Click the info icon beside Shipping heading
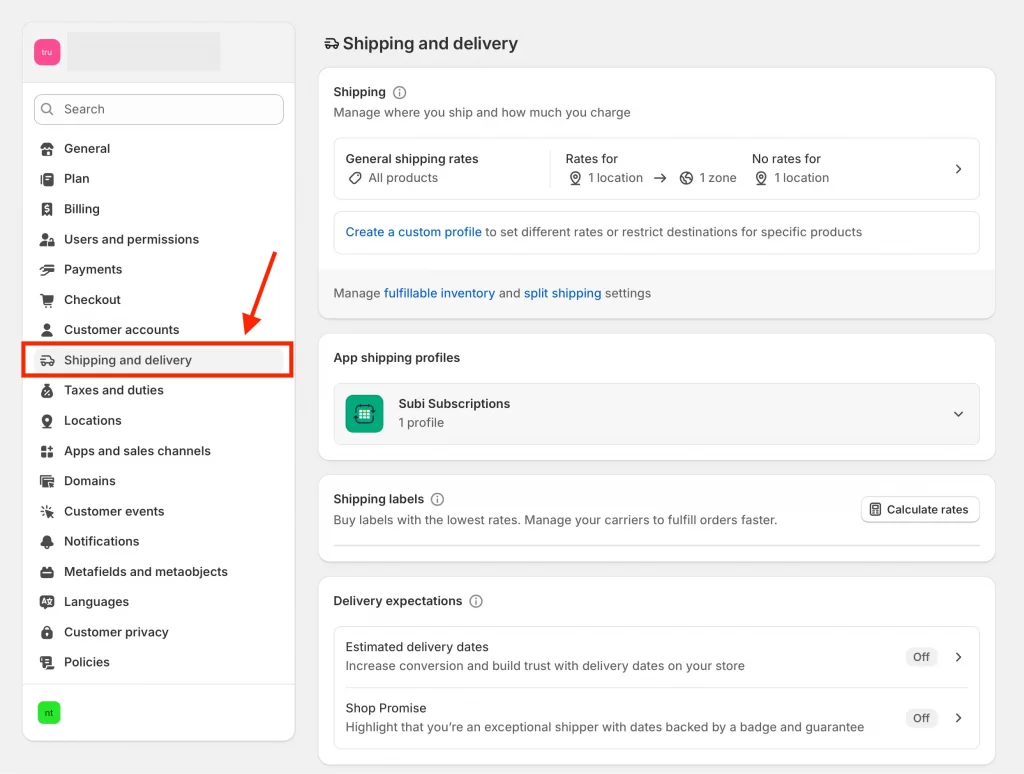 (x=400, y=92)
